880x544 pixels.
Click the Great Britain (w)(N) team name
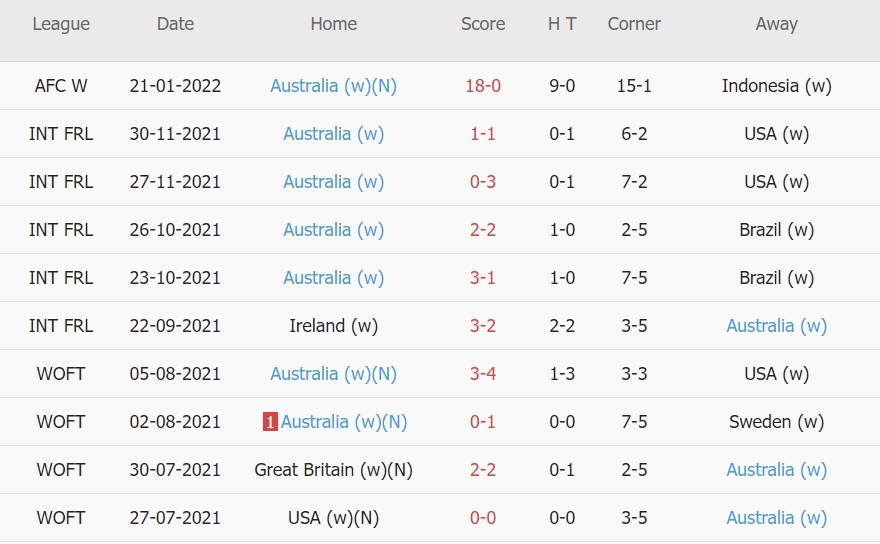coord(333,470)
